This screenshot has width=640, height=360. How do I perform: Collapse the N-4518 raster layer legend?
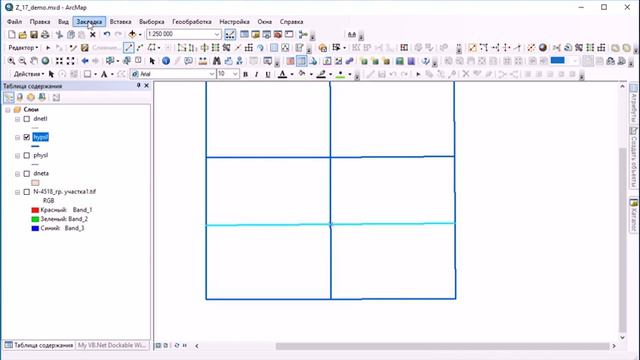click(x=18, y=192)
